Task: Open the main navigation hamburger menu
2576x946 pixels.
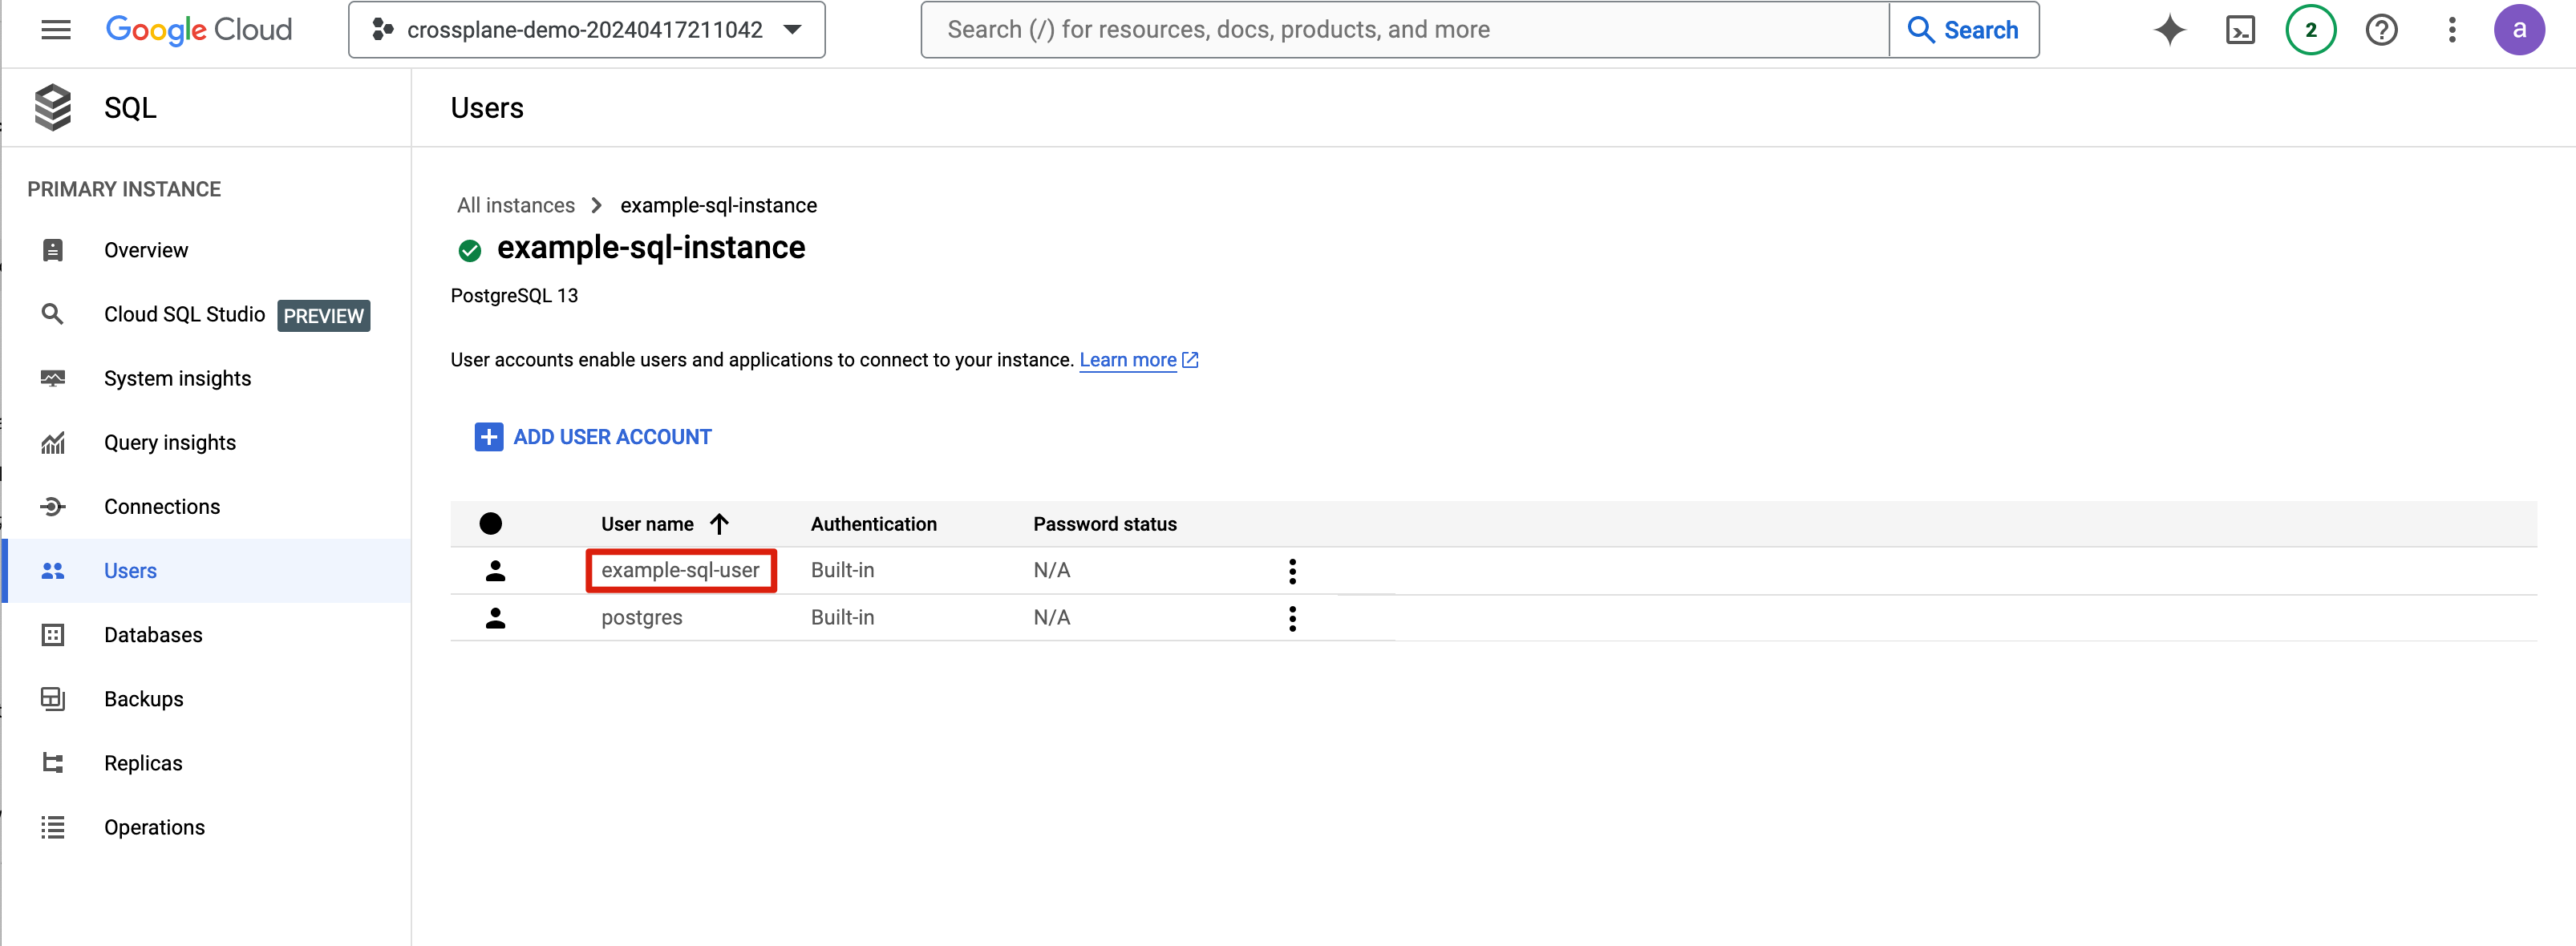Action: [55, 30]
